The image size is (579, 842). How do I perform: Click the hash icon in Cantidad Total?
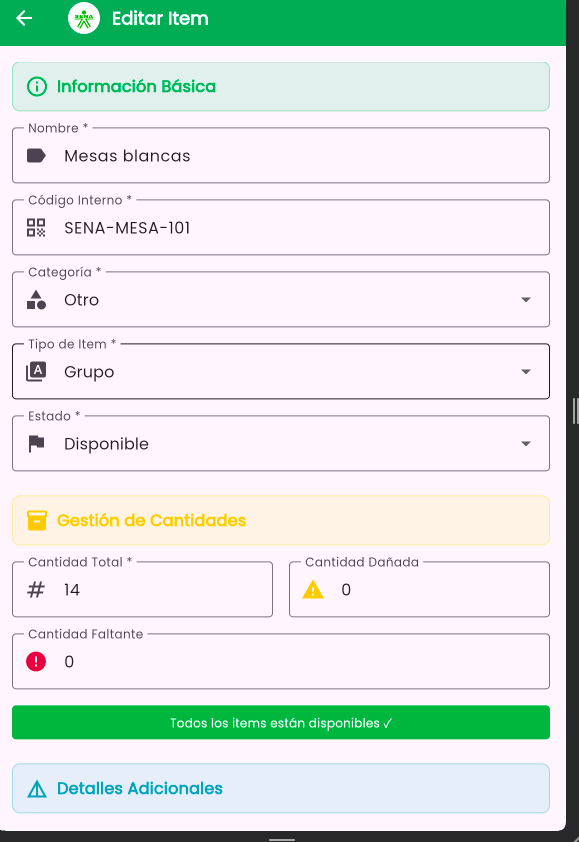coord(36,590)
